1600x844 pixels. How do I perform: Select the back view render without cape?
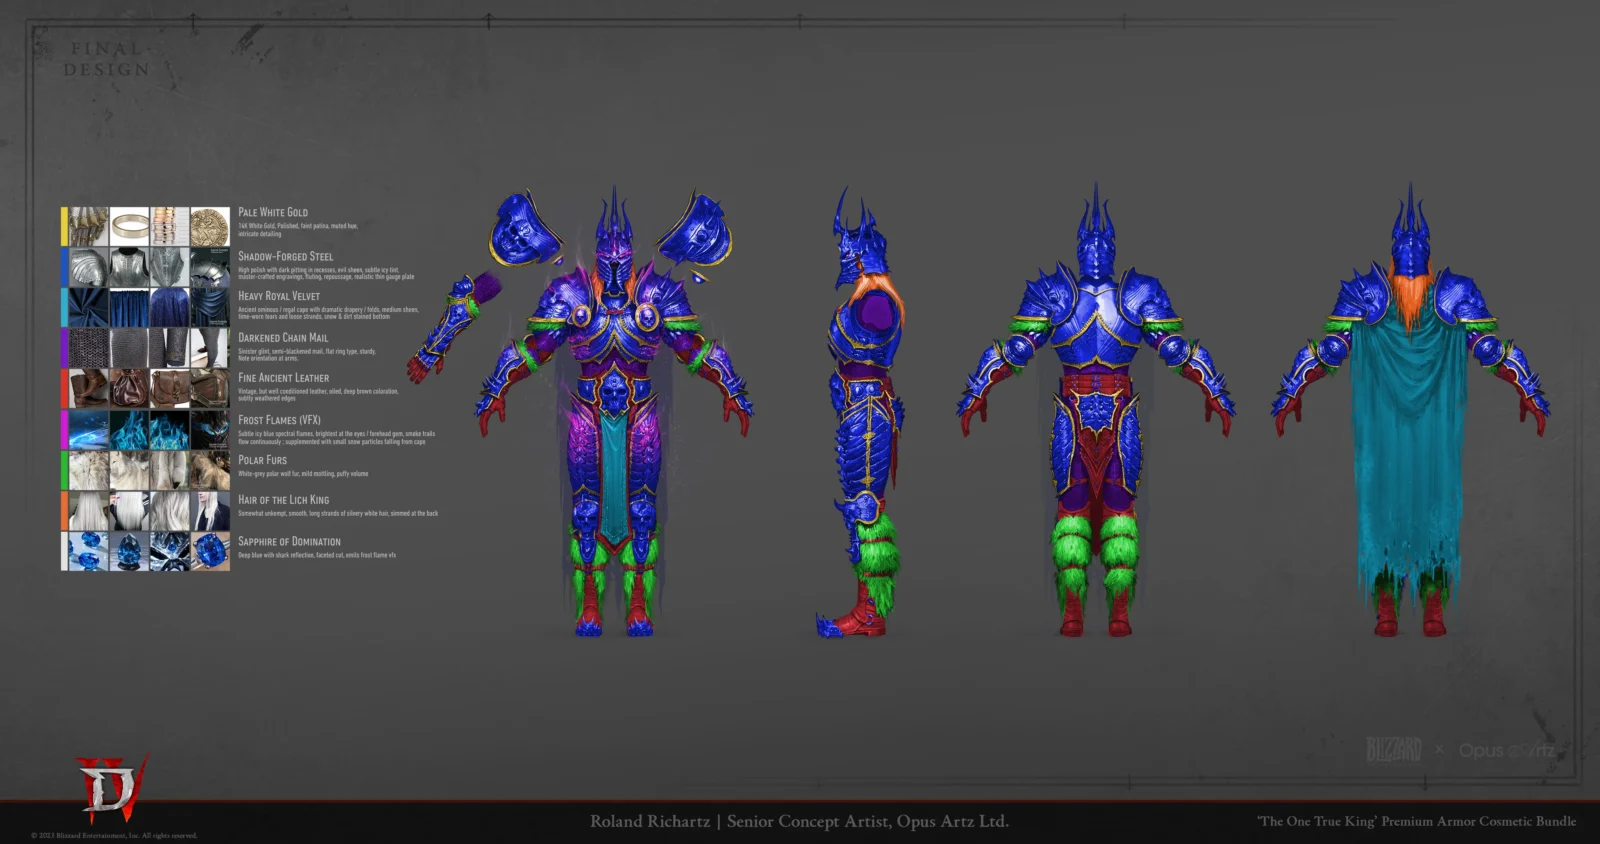(1095, 410)
